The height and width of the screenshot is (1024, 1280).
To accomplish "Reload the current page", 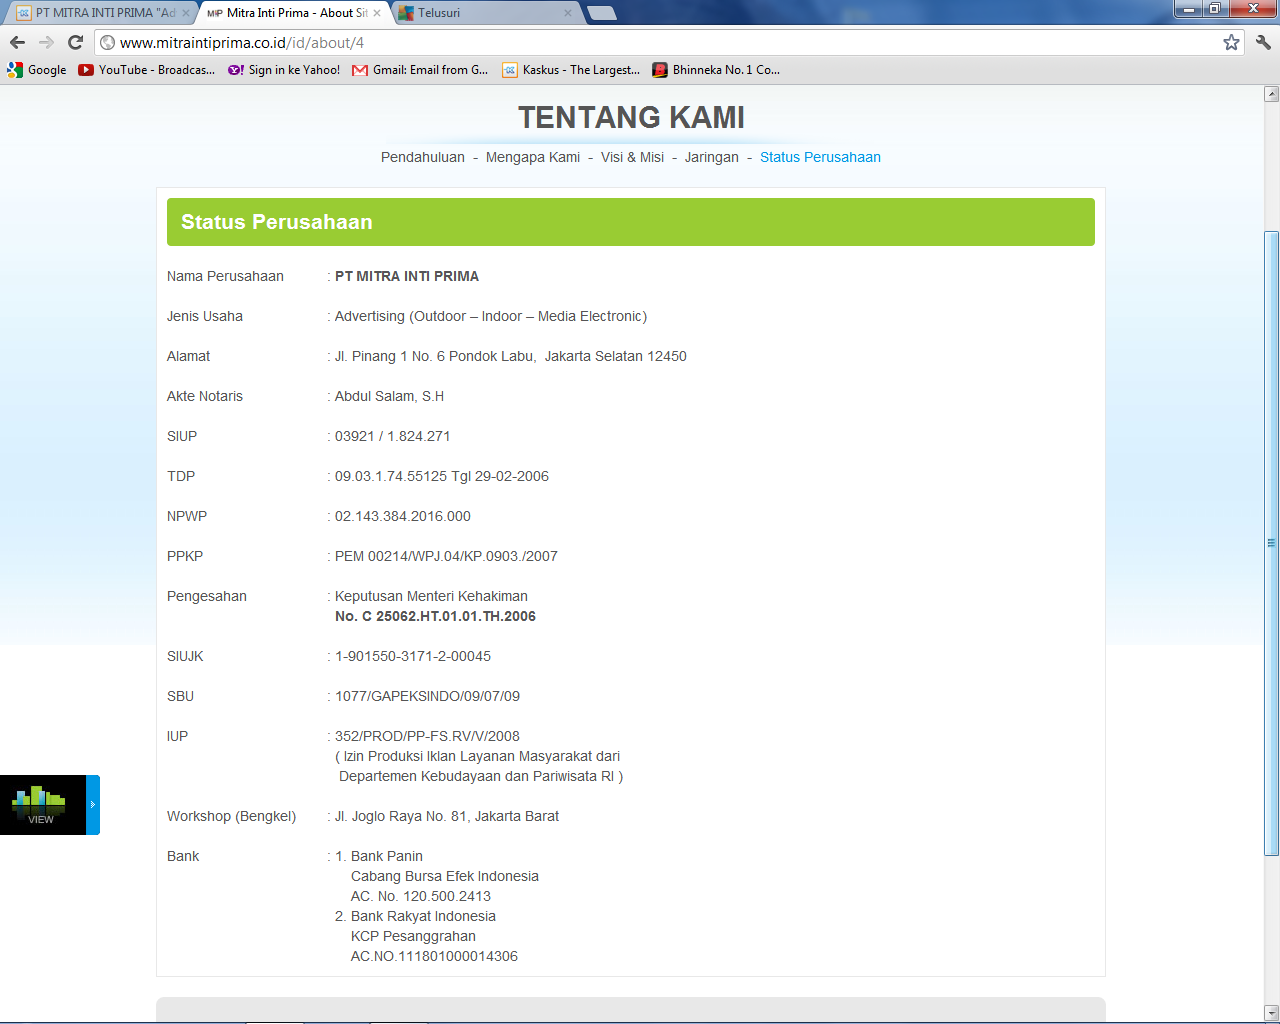I will pyautogui.click(x=75, y=42).
